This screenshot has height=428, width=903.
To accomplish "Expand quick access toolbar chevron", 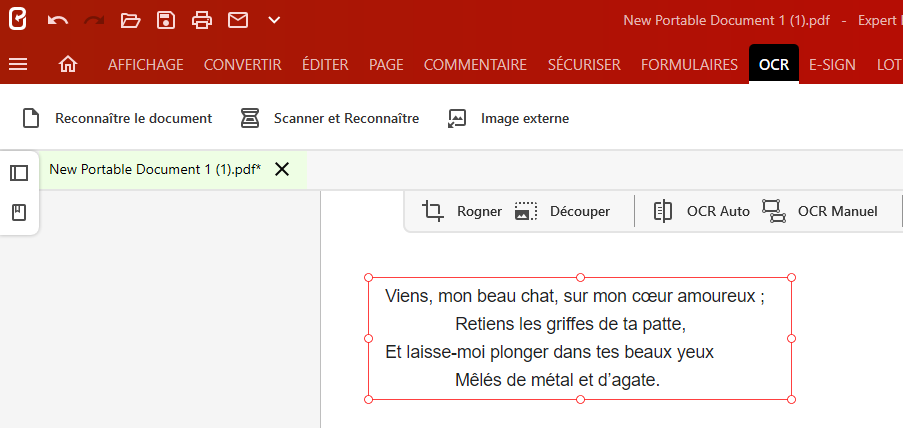I will click(274, 20).
